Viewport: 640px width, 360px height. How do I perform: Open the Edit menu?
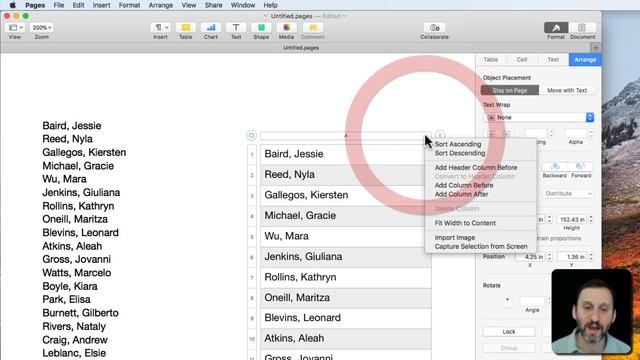78,5
